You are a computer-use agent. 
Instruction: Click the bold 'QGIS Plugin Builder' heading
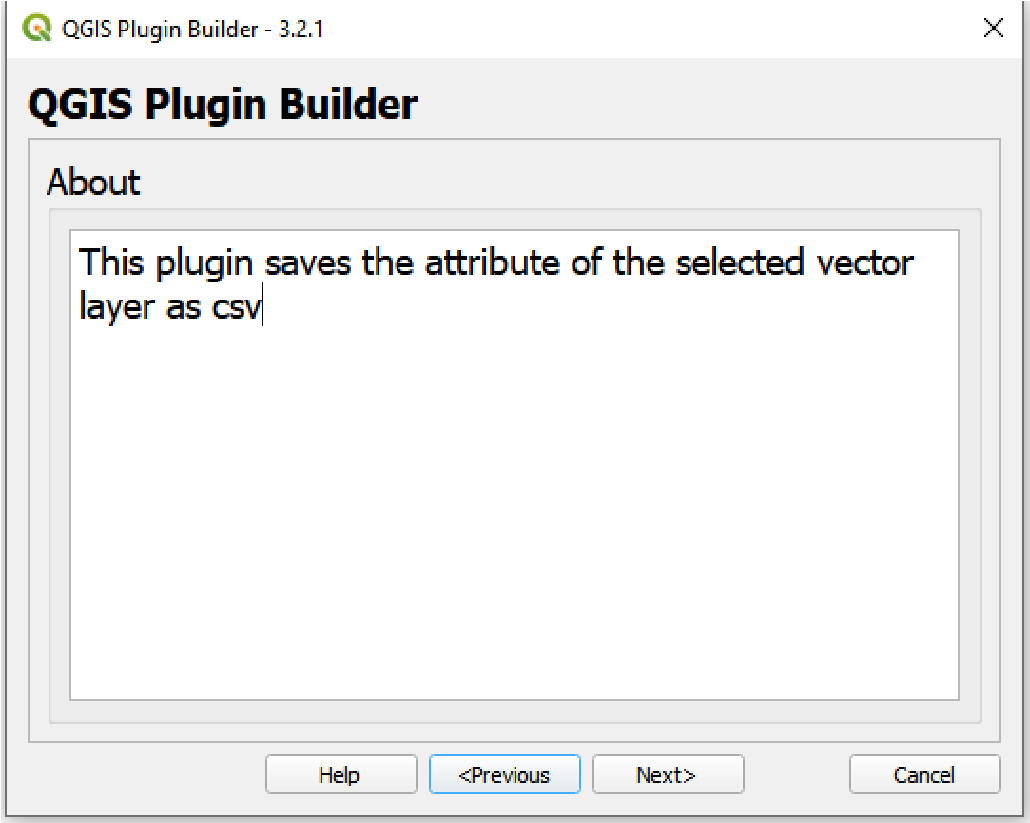(223, 104)
